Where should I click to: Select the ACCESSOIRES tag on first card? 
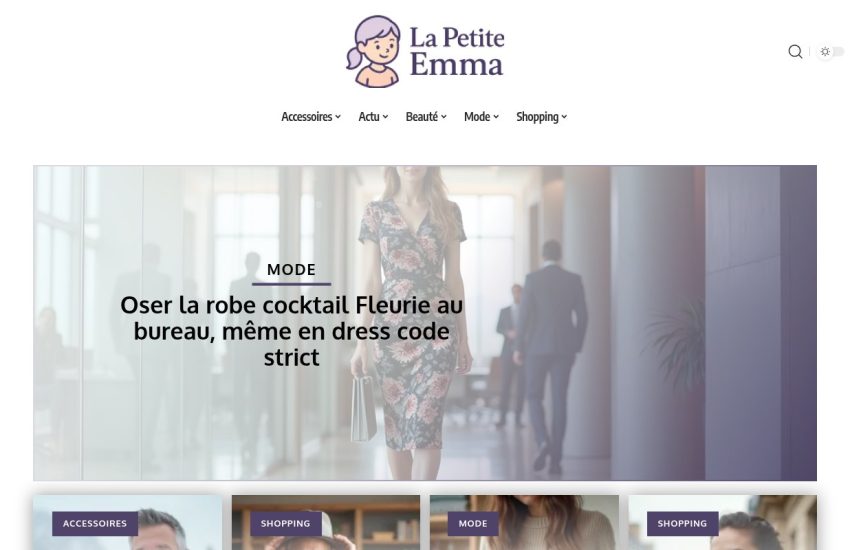[x=95, y=523]
